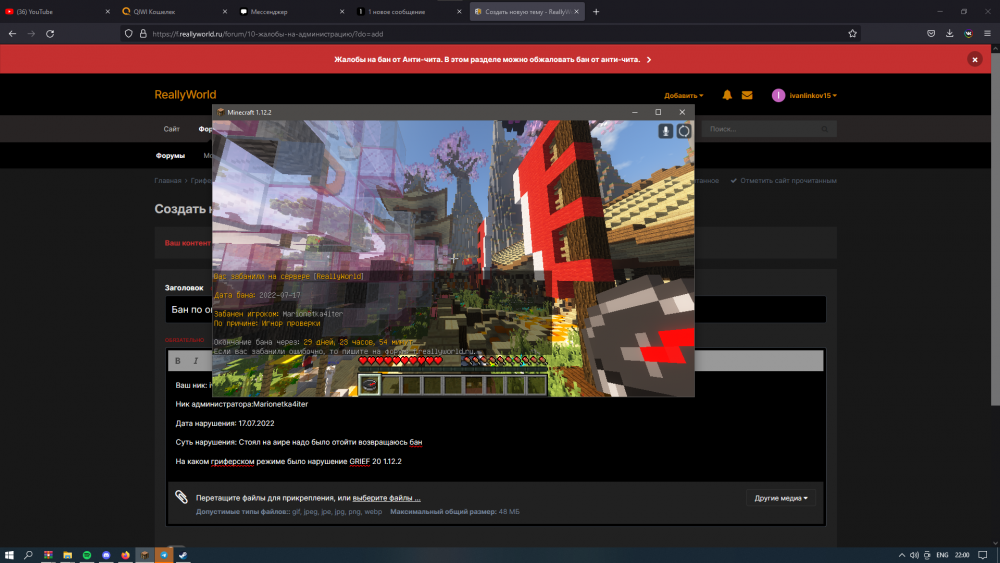1000x563 pixels.
Task: Click the Дата нарушения line in editor
Action: click(x=225, y=423)
